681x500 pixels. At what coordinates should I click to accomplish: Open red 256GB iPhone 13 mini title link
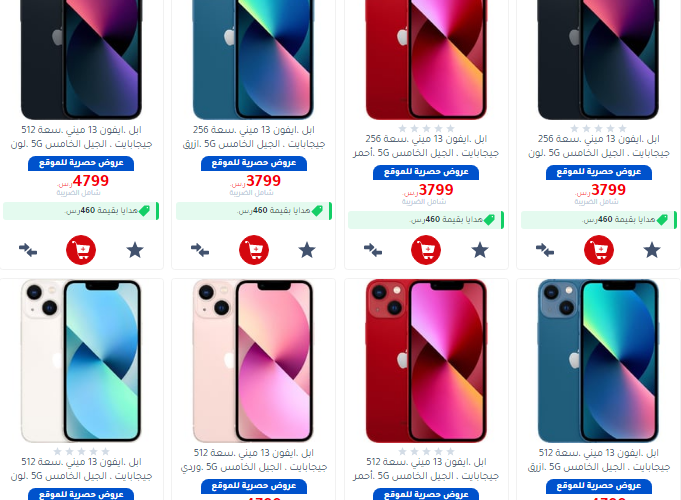(426, 146)
